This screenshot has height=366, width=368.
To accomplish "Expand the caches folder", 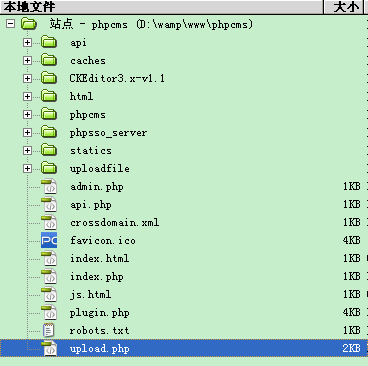I will coord(27,60).
